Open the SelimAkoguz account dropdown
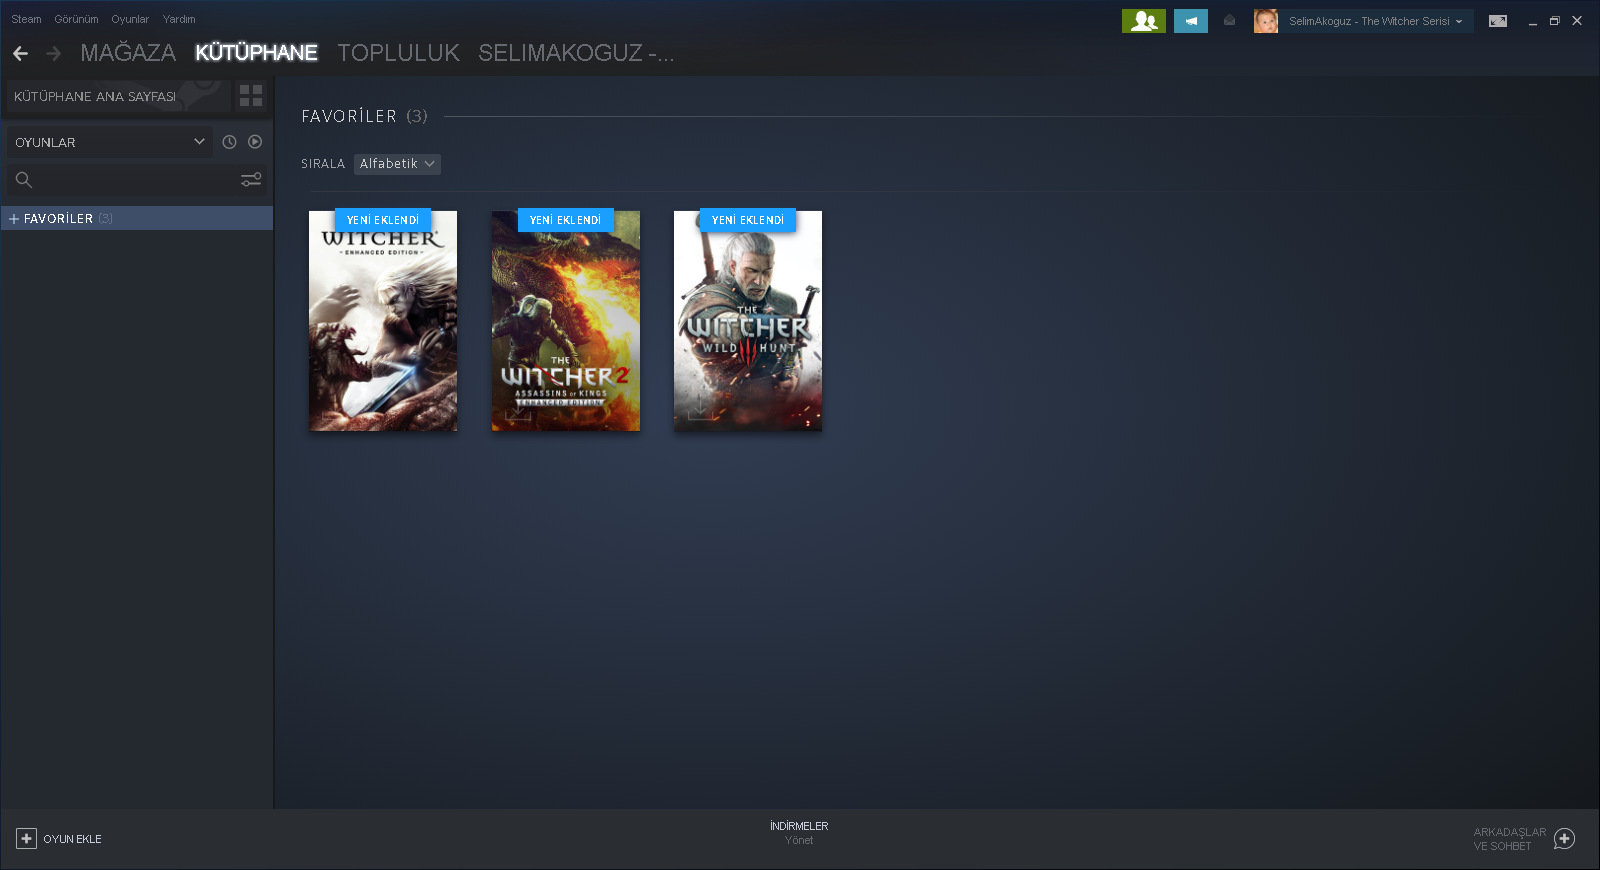This screenshot has width=1600, height=870. point(1375,21)
